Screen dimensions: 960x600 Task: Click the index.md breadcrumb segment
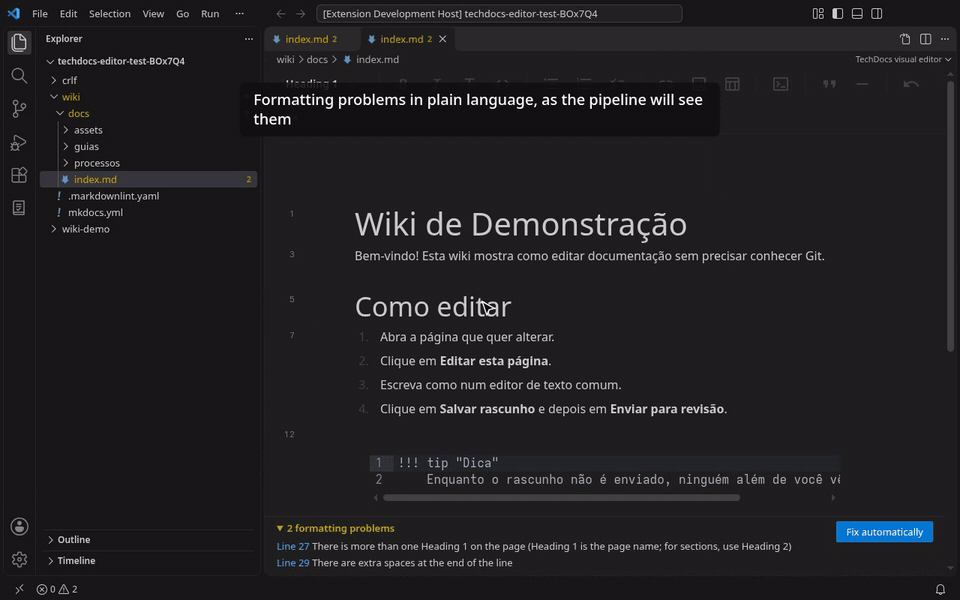(x=377, y=59)
